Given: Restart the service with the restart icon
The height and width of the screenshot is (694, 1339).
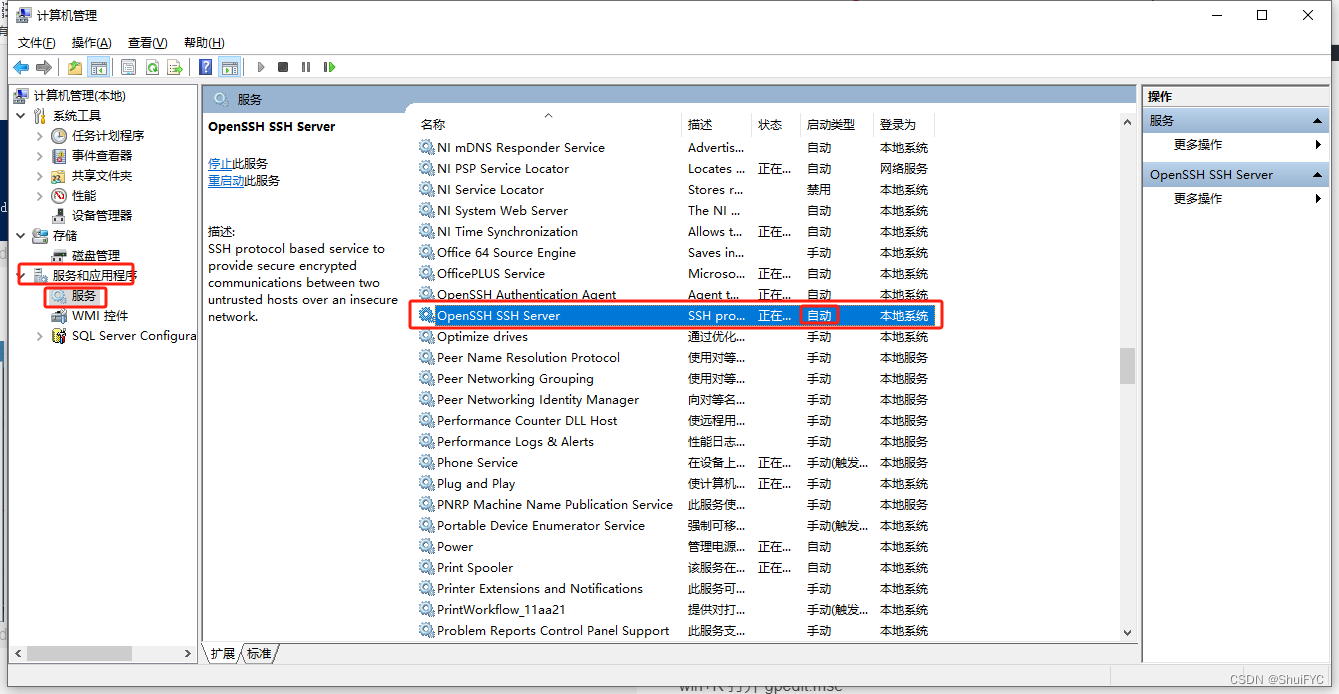Looking at the screenshot, I should tap(328, 67).
